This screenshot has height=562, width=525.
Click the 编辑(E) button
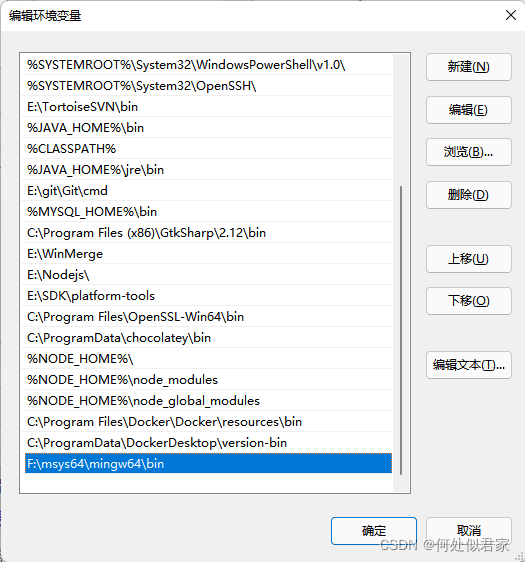coord(468,110)
